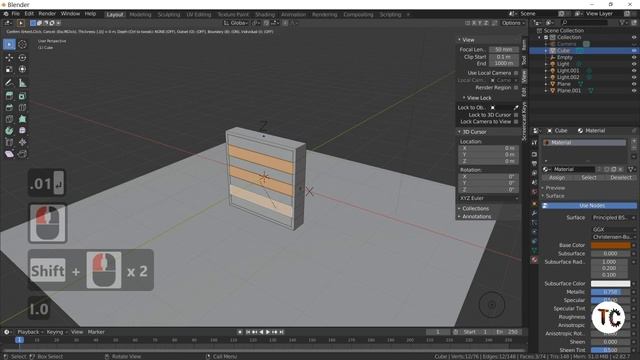The image size is (640, 360).
Task: Open the Marker menu in timeline
Action: pos(96,332)
